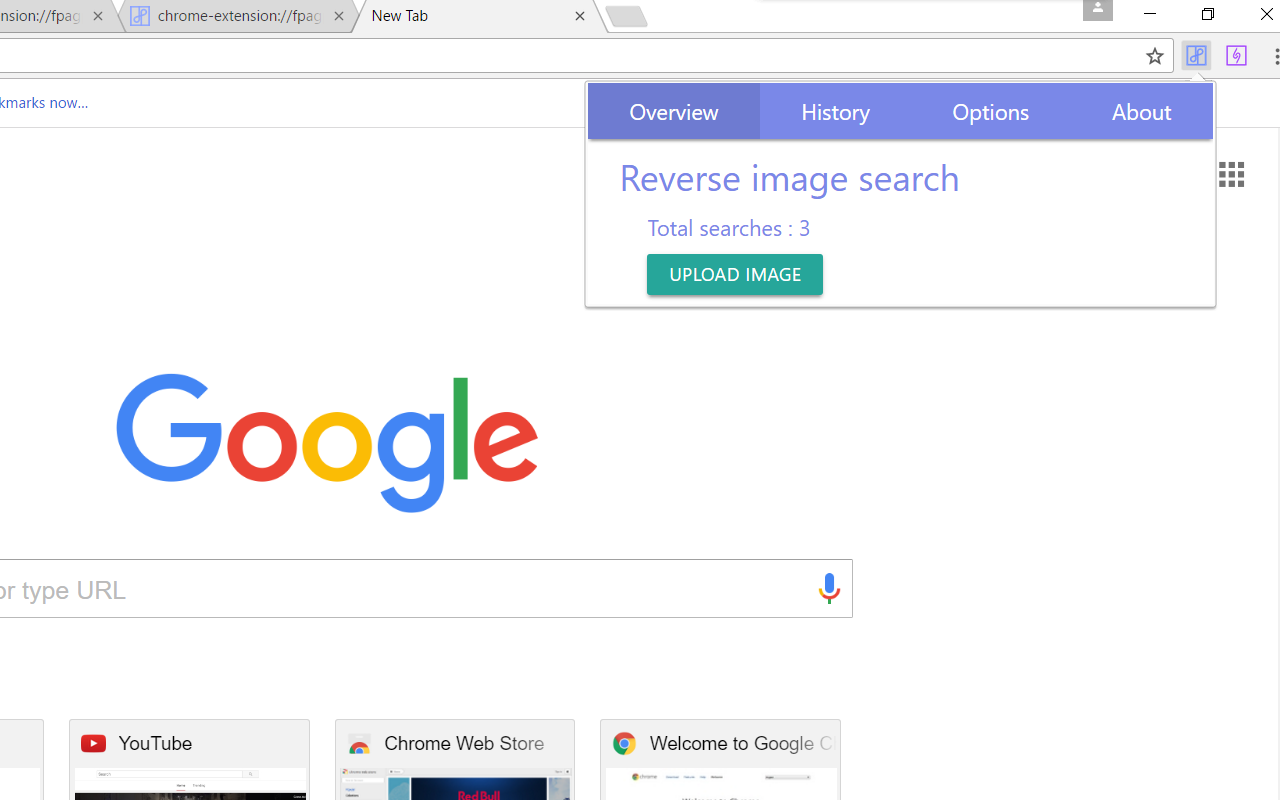Open the Welcome to Google Chrome tile
This screenshot has height=800, width=1280.
click(720, 760)
